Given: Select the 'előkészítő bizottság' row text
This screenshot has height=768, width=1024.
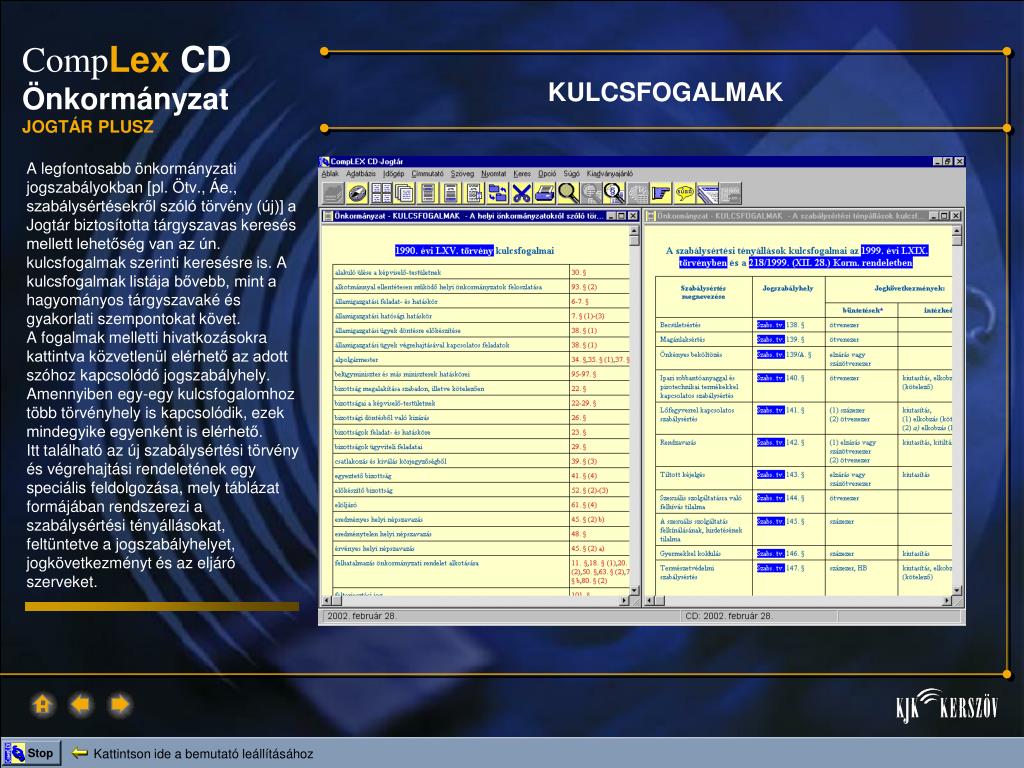Looking at the screenshot, I should coord(364,490).
